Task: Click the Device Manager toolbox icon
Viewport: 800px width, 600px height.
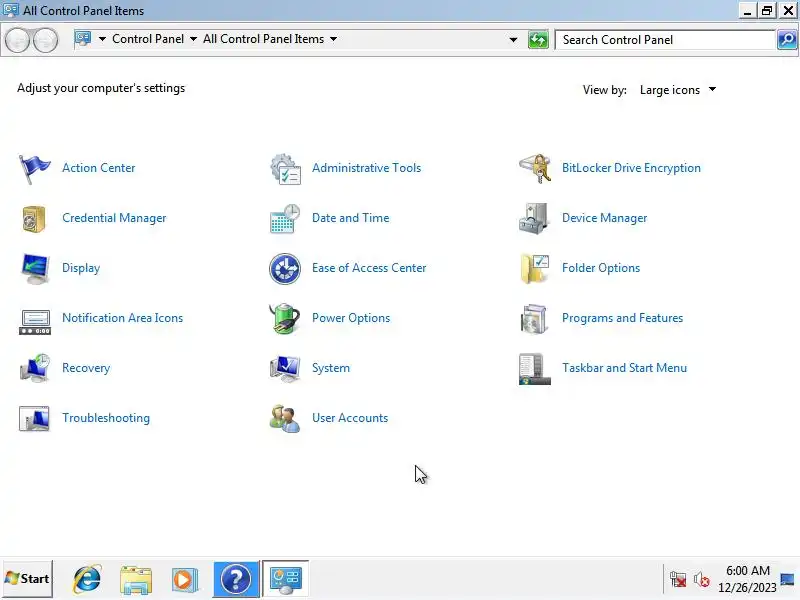Action: click(534, 218)
